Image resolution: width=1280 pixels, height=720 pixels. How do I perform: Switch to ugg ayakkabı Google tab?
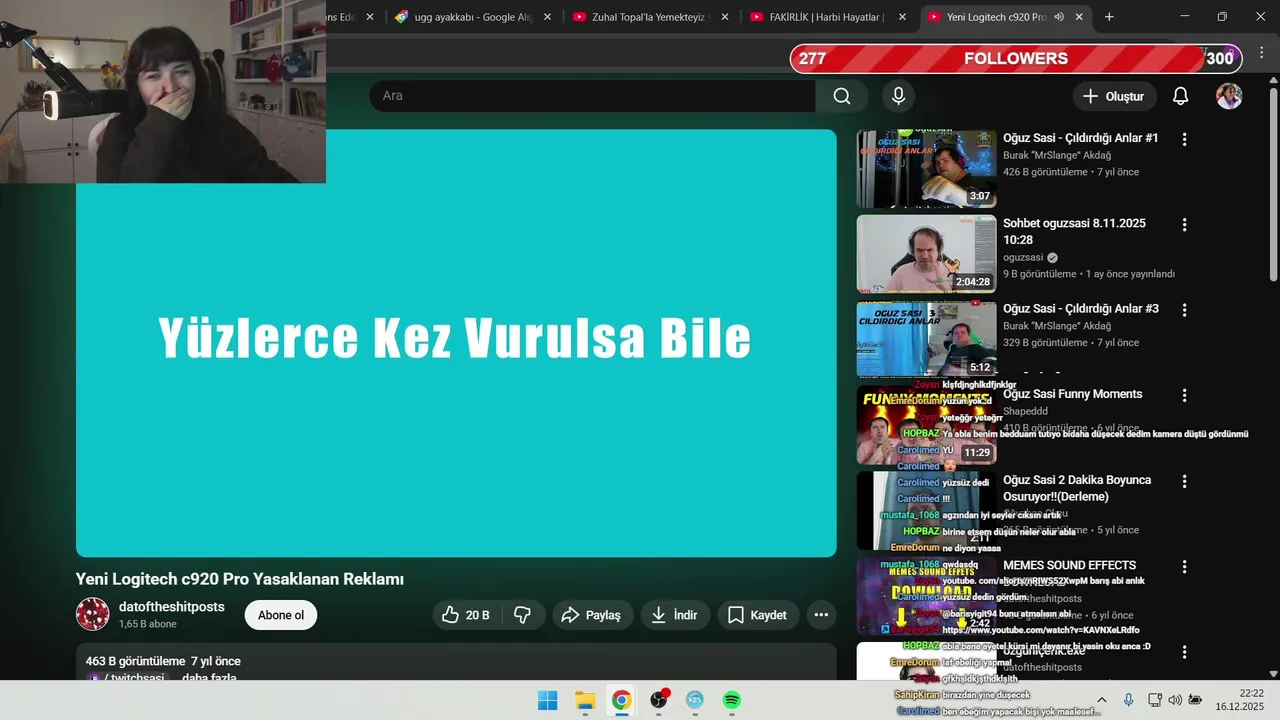[474, 17]
